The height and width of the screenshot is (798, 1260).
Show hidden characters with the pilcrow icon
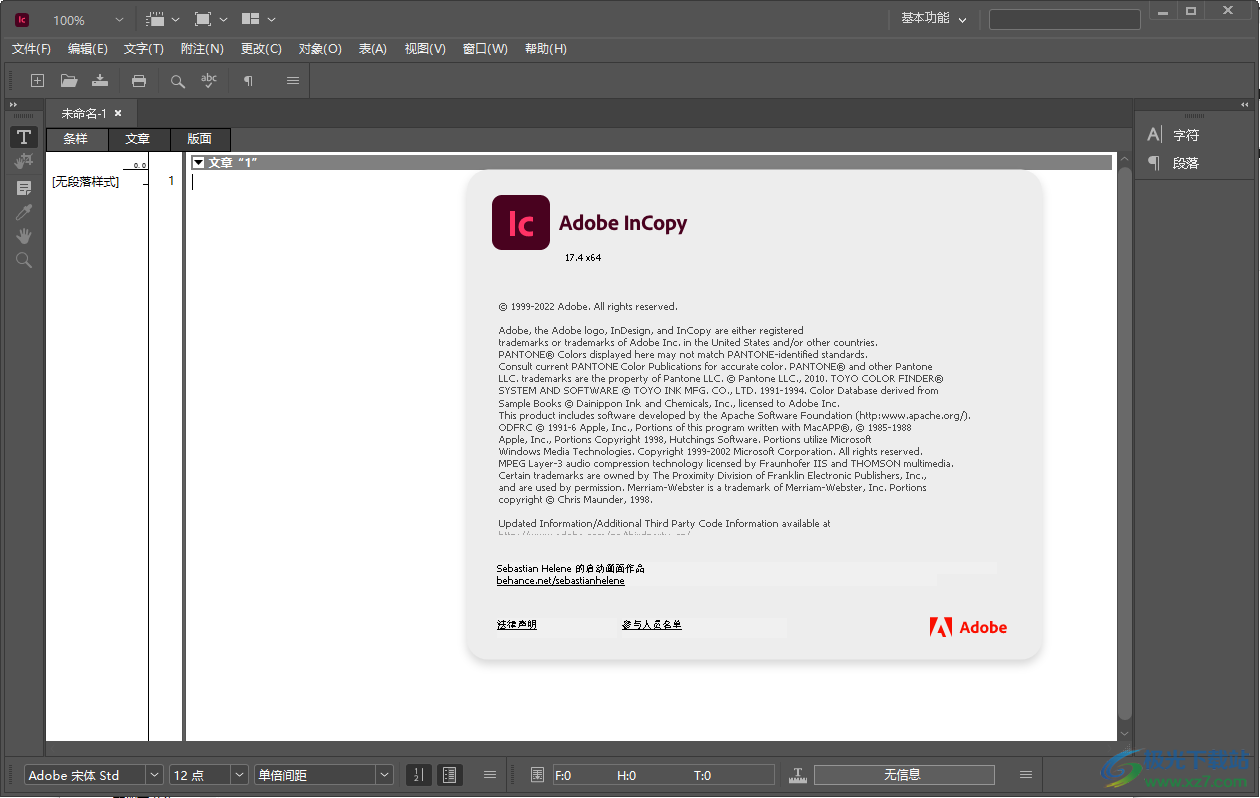click(x=248, y=81)
